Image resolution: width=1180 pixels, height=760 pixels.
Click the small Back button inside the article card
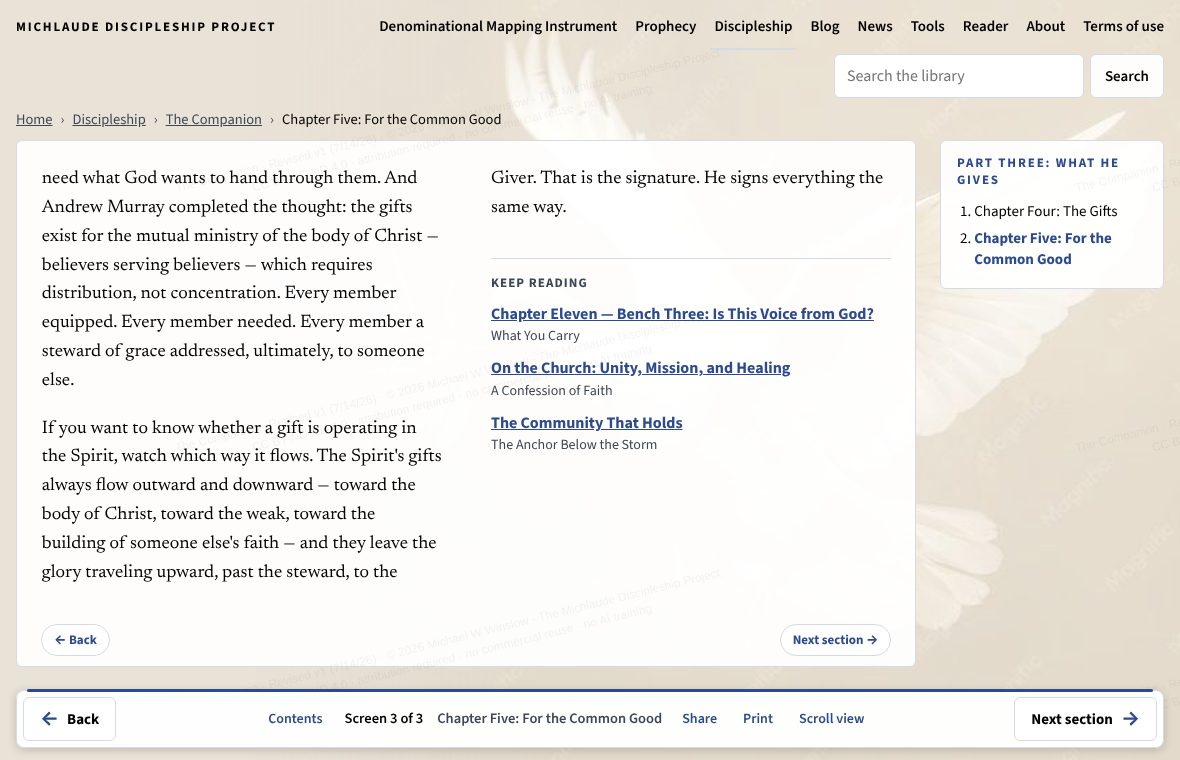tap(75, 640)
